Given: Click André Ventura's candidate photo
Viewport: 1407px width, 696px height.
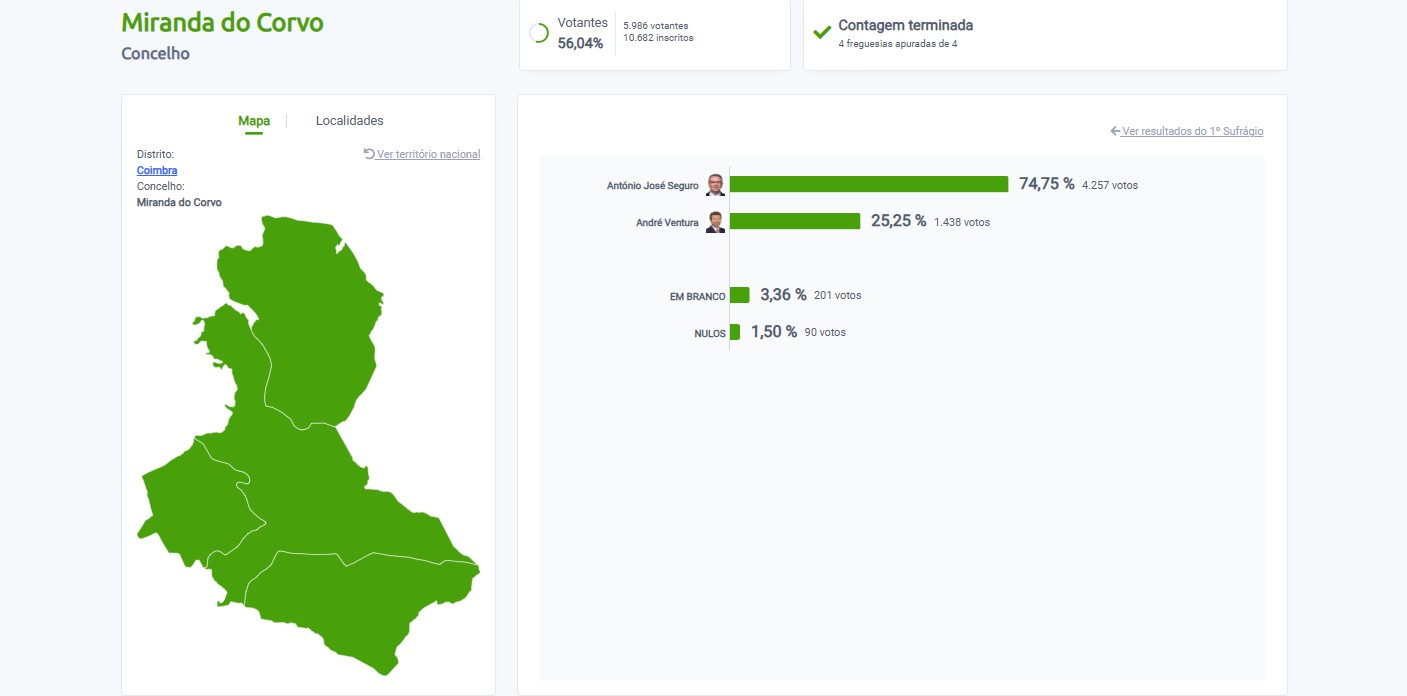Looking at the screenshot, I should pos(715,222).
